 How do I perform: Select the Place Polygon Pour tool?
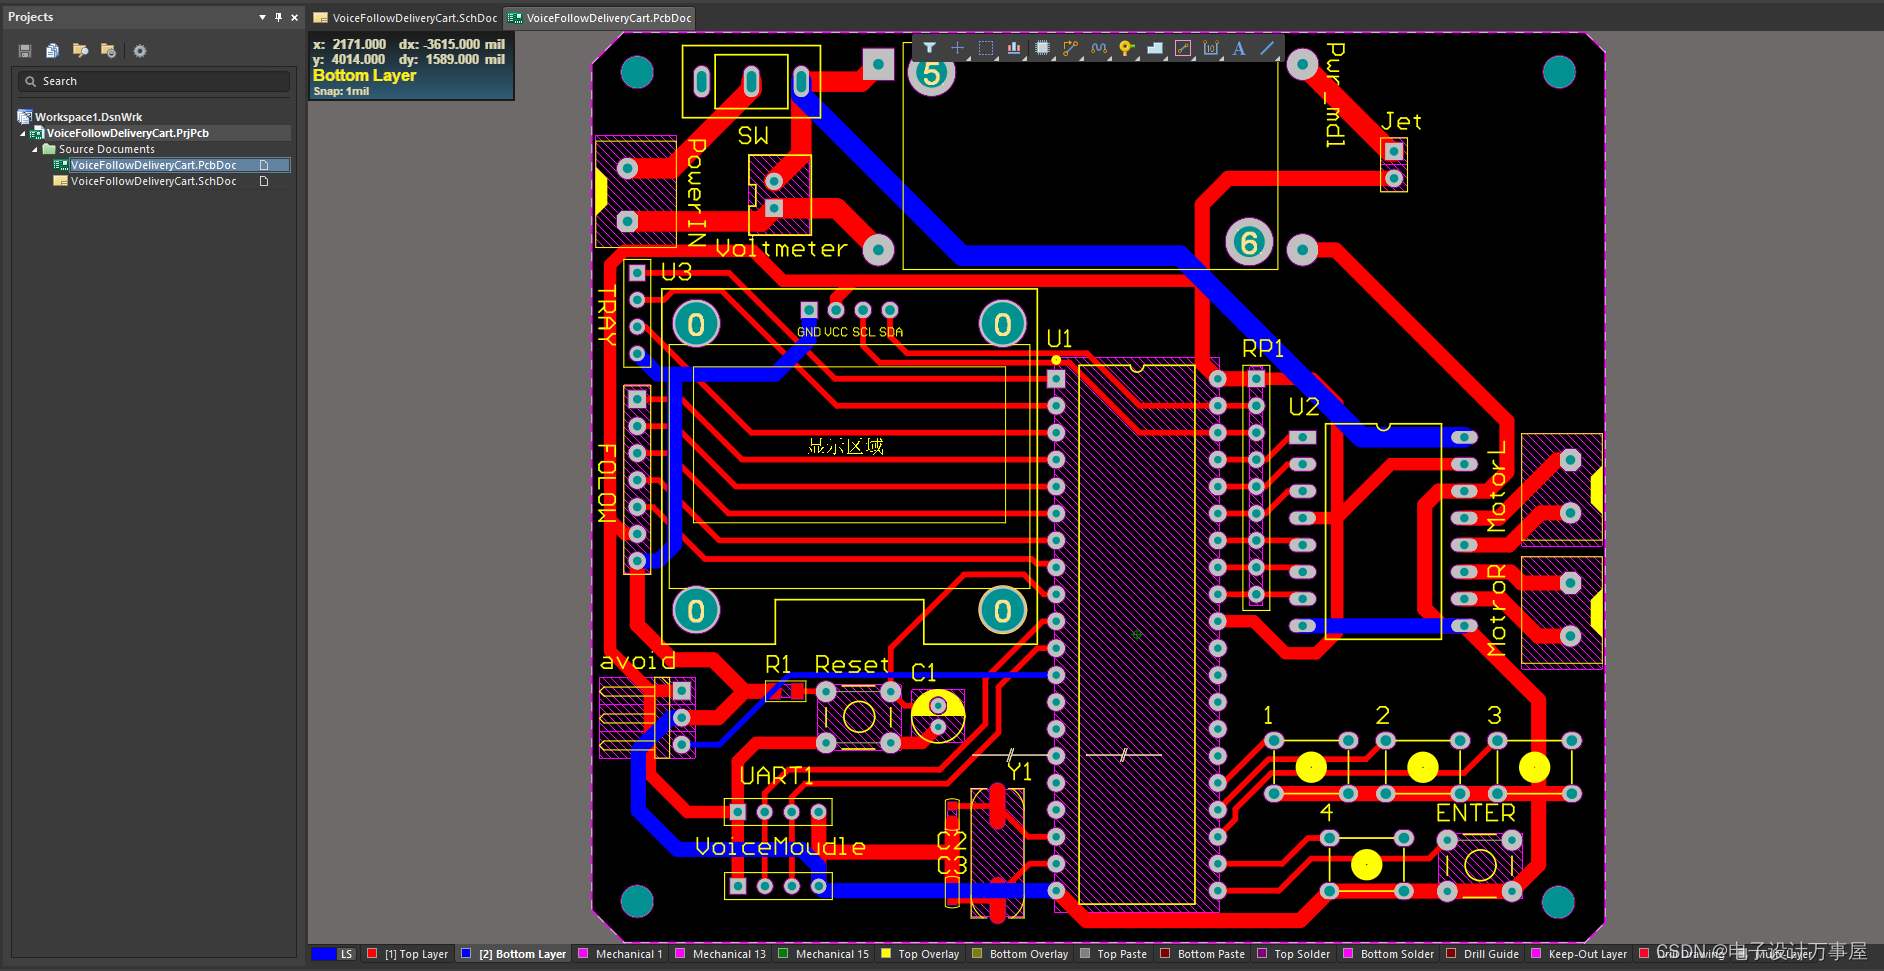(1154, 48)
